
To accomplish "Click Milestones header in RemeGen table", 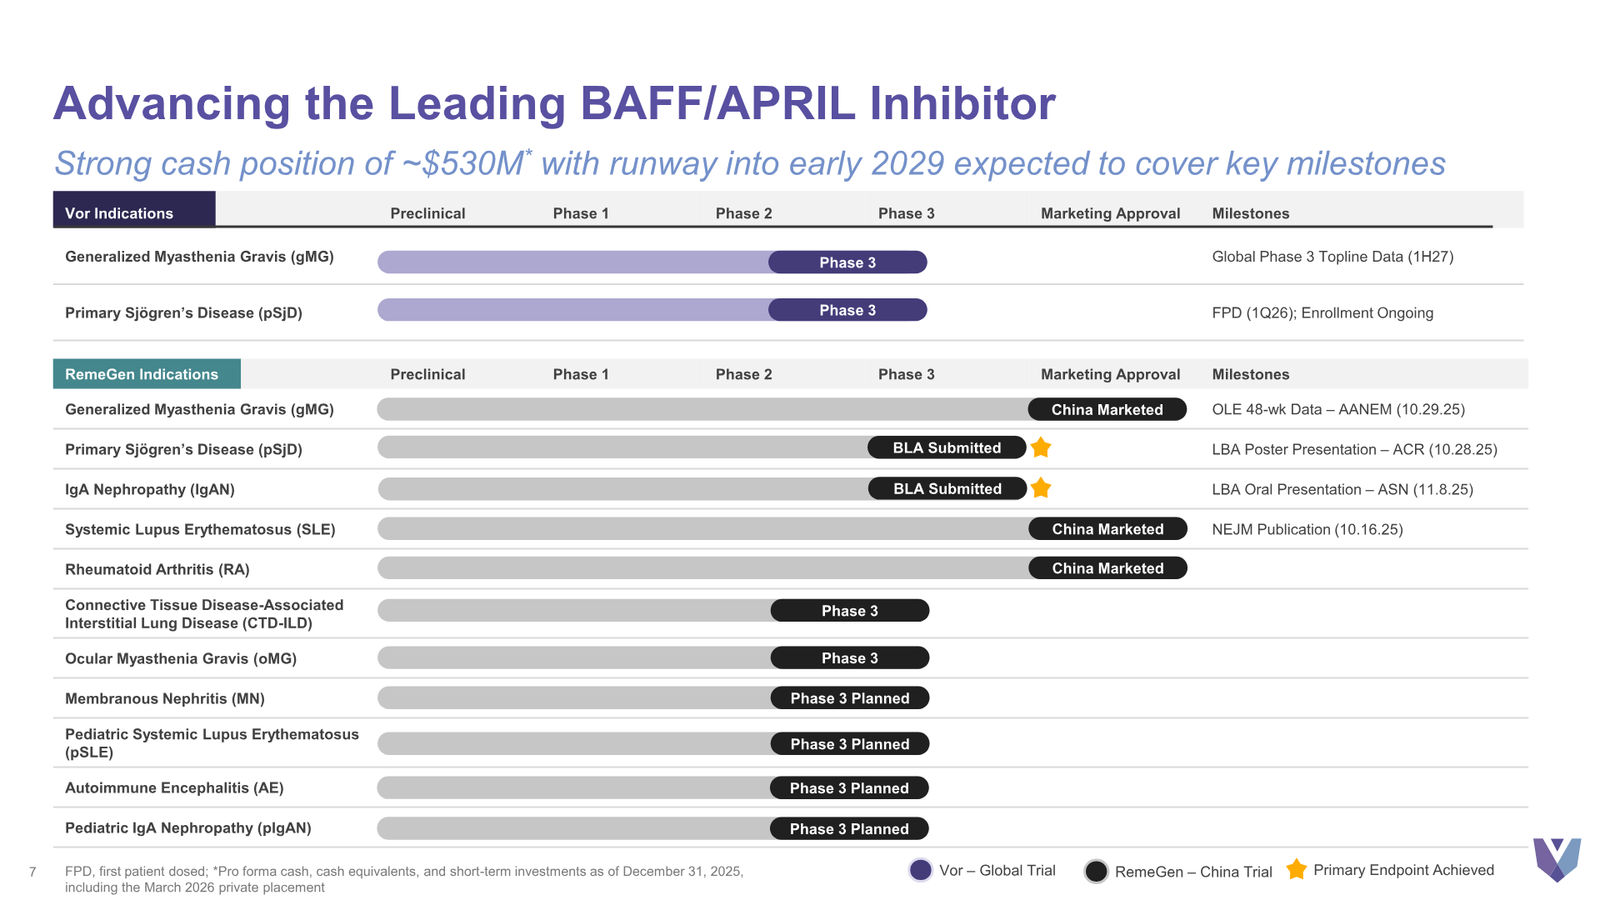I will [x=1251, y=374].
